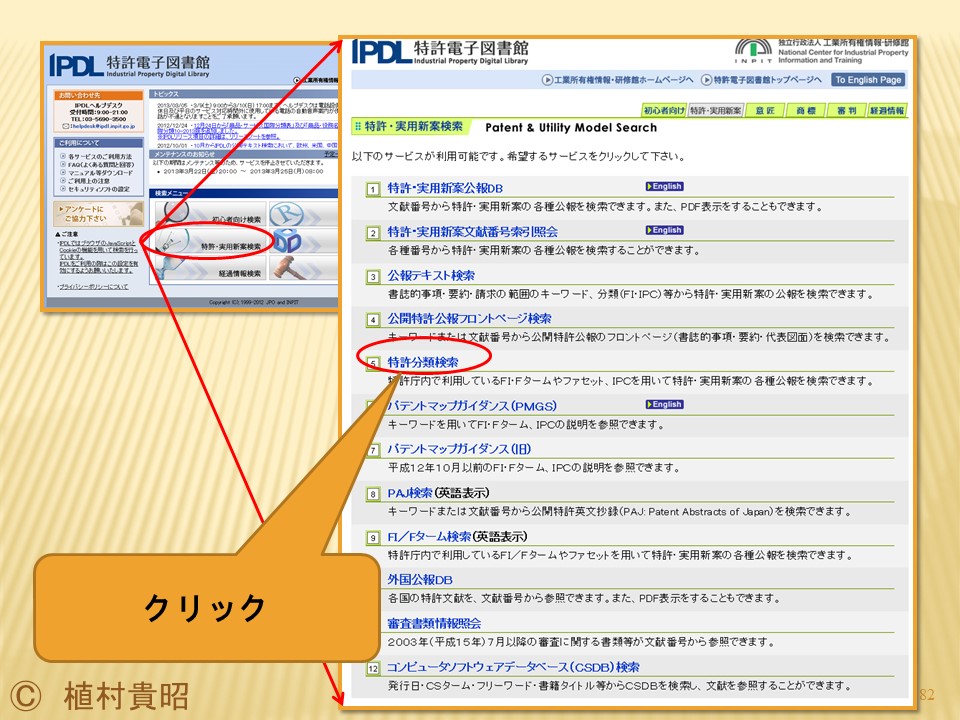Click the 検索メニュー section header
960x720 pixels.
click(244, 193)
